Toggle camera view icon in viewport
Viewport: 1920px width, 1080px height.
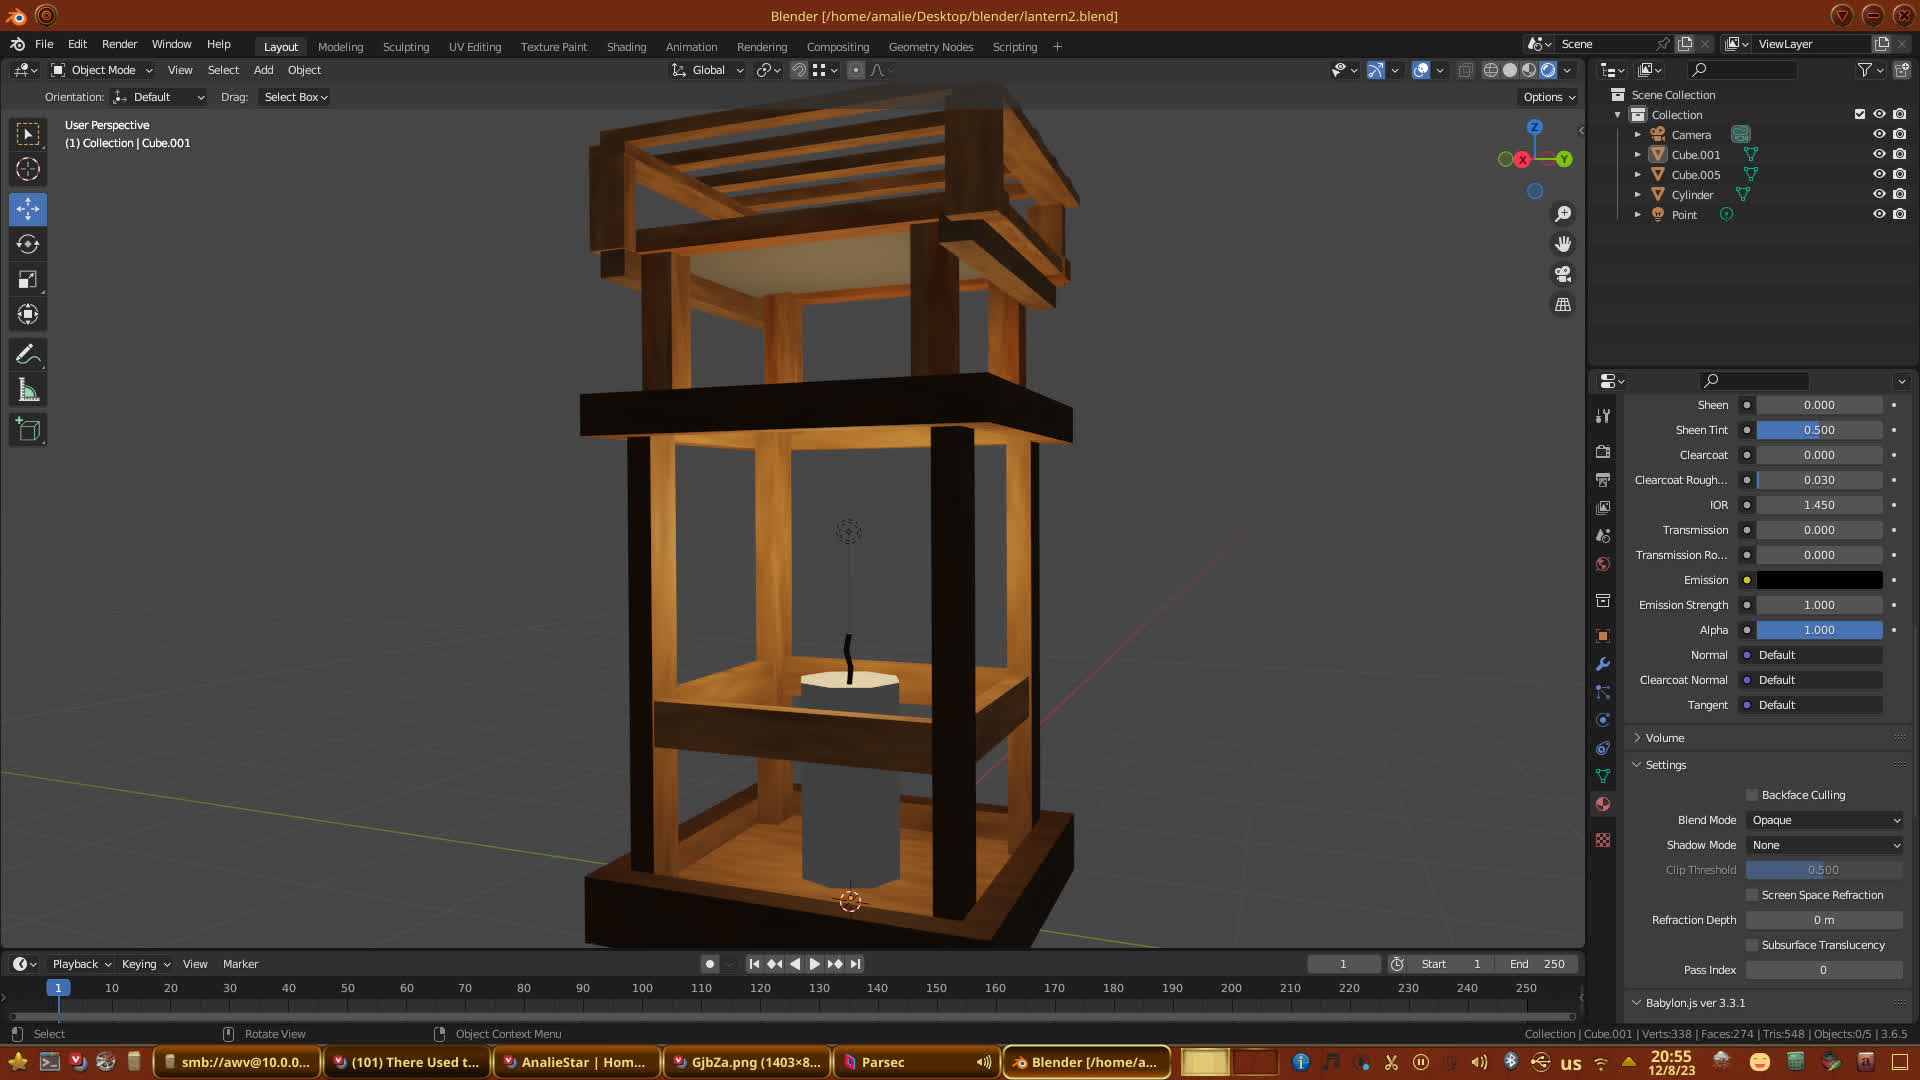tap(1563, 274)
